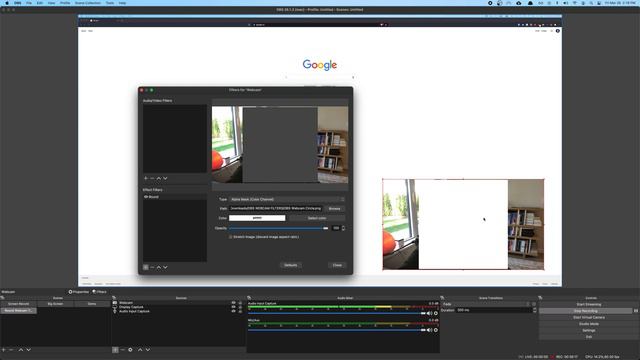Click the white Color swatch field
The image size is (640, 360).
[x=257, y=218]
